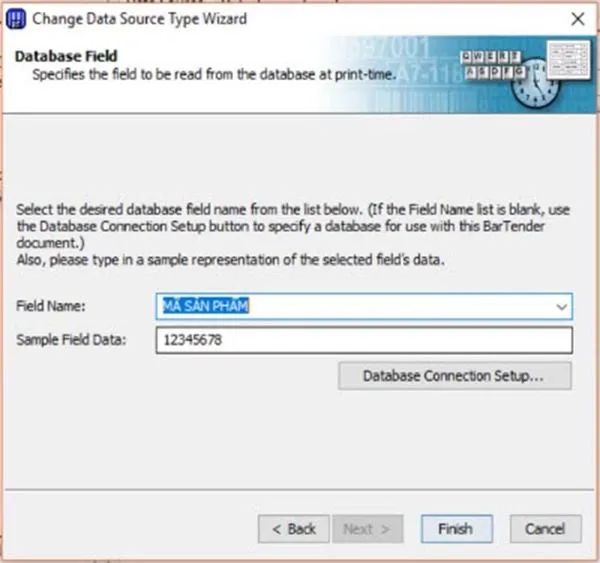Click the "Sample Field Data:" label
This screenshot has height=563, width=600.
pos(72,341)
